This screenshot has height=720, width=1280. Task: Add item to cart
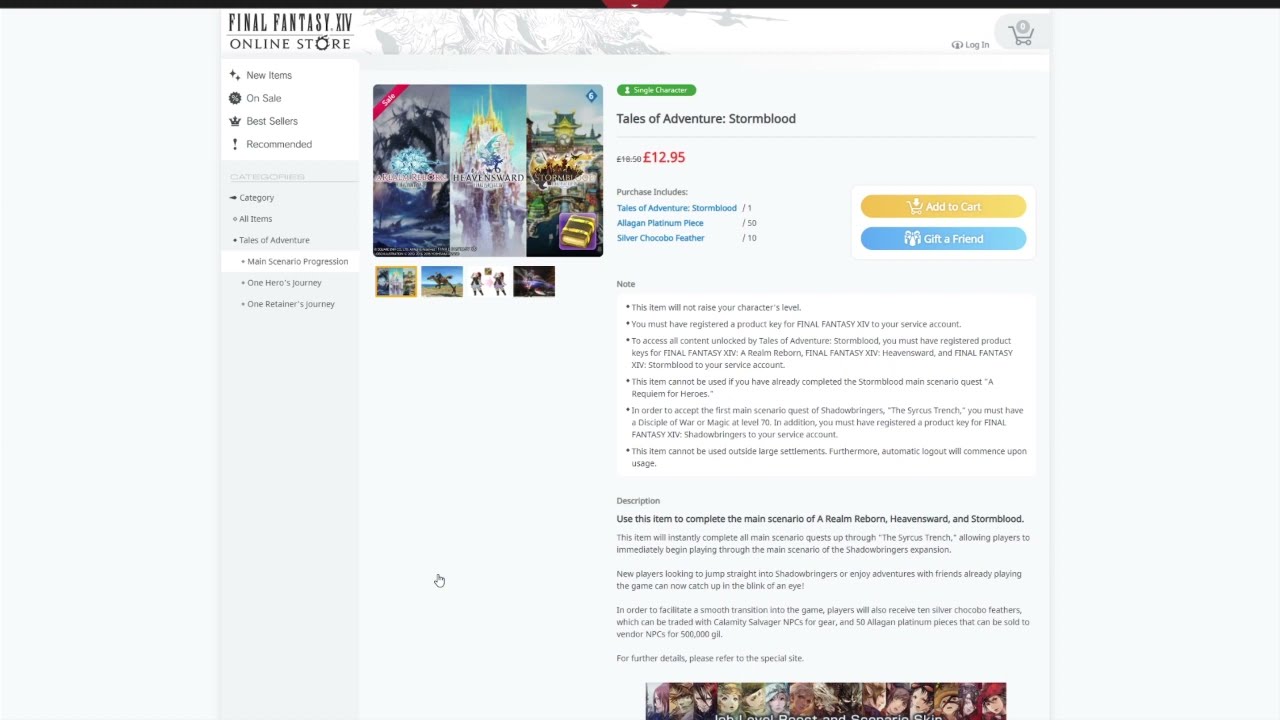[x=943, y=206]
